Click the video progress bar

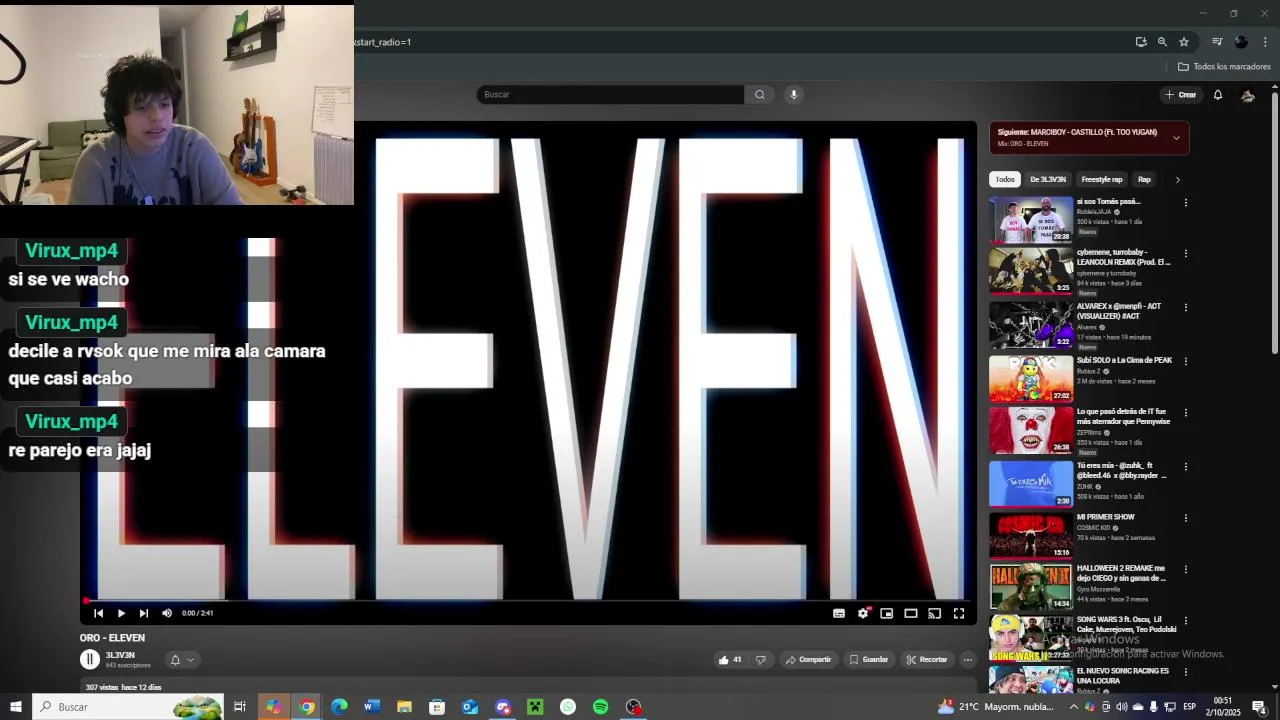point(528,600)
